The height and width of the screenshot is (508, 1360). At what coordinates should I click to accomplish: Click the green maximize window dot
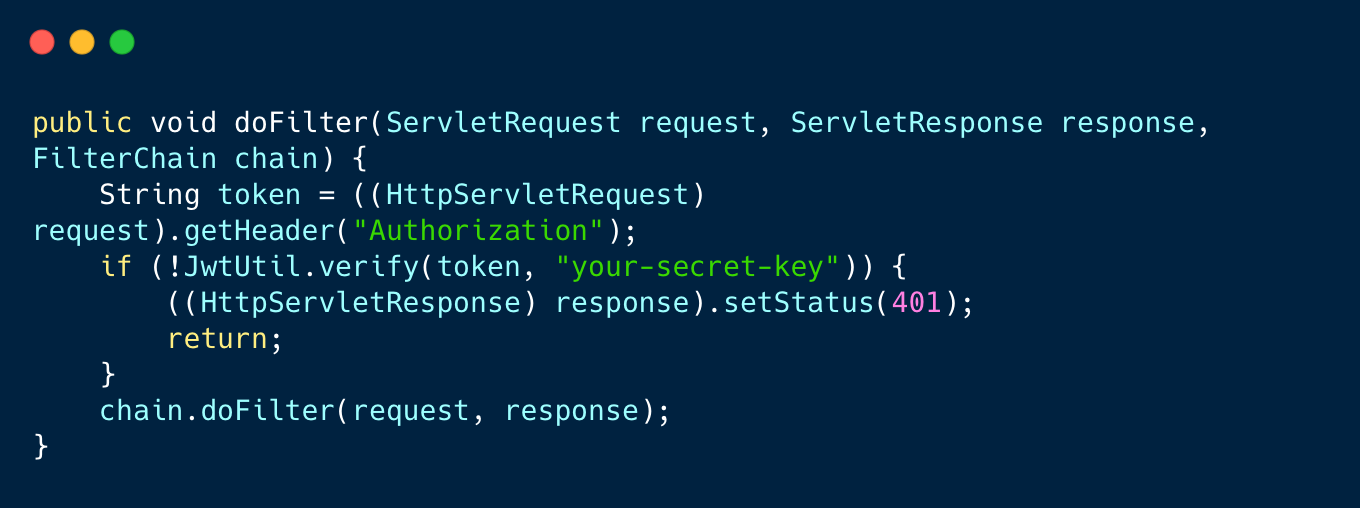coord(122,42)
